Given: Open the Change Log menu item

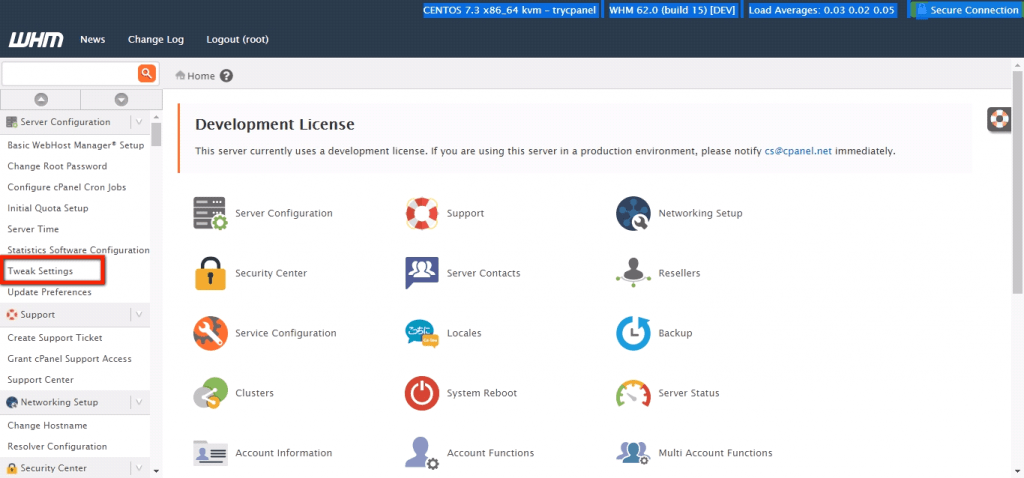Looking at the screenshot, I should pyautogui.click(x=156, y=40).
